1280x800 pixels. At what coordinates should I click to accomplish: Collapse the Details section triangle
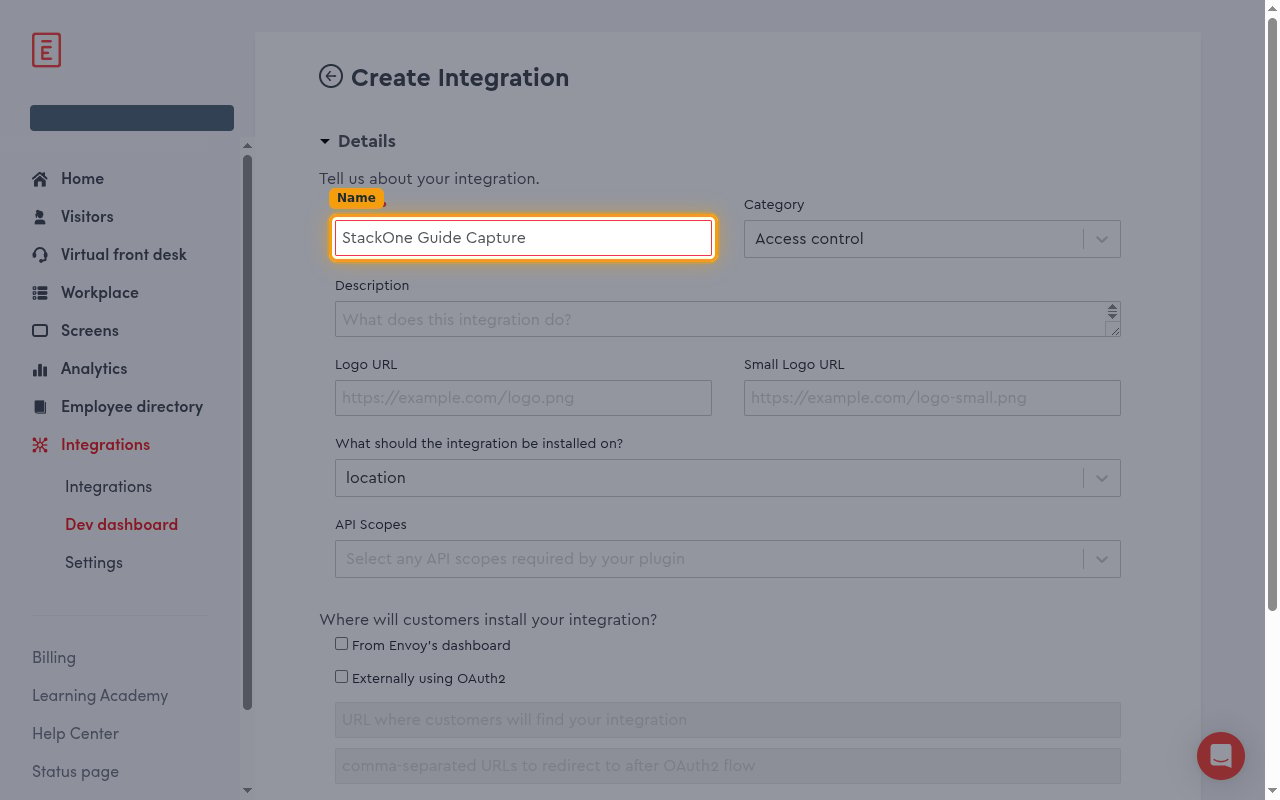click(x=325, y=142)
